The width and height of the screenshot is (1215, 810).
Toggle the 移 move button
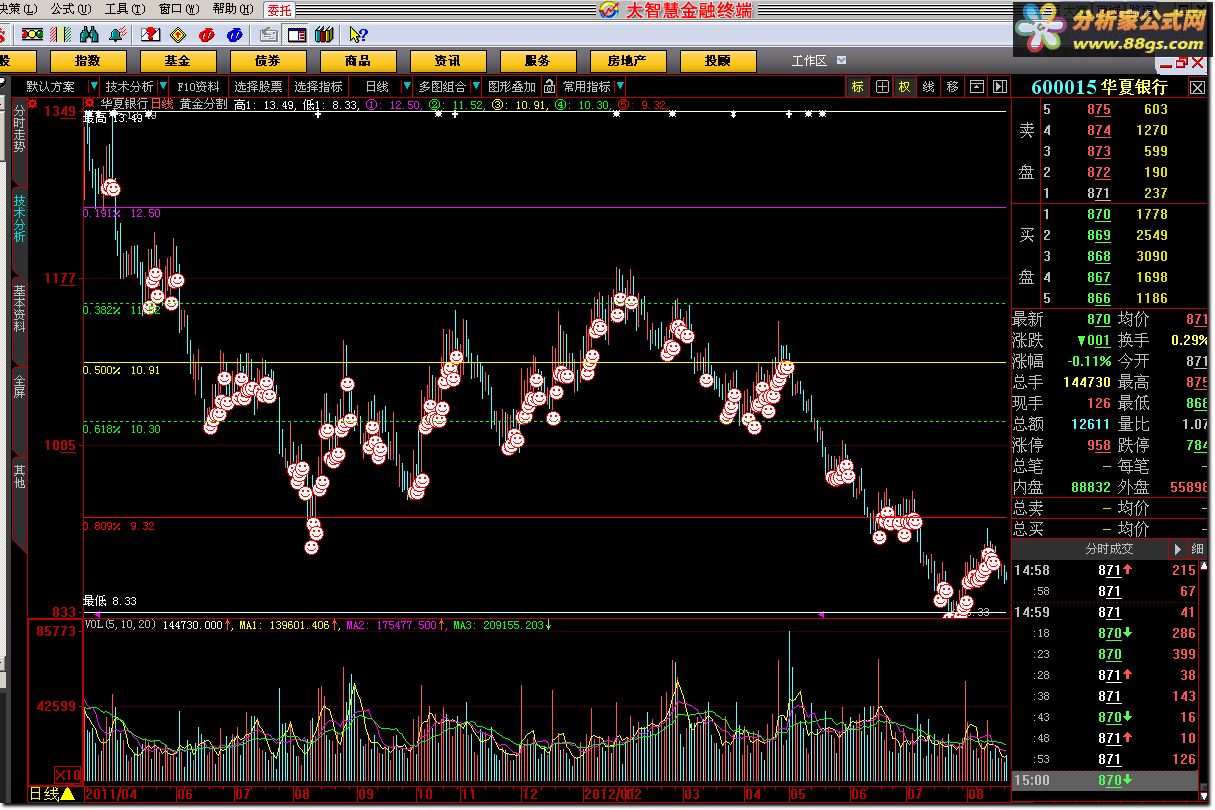952,87
